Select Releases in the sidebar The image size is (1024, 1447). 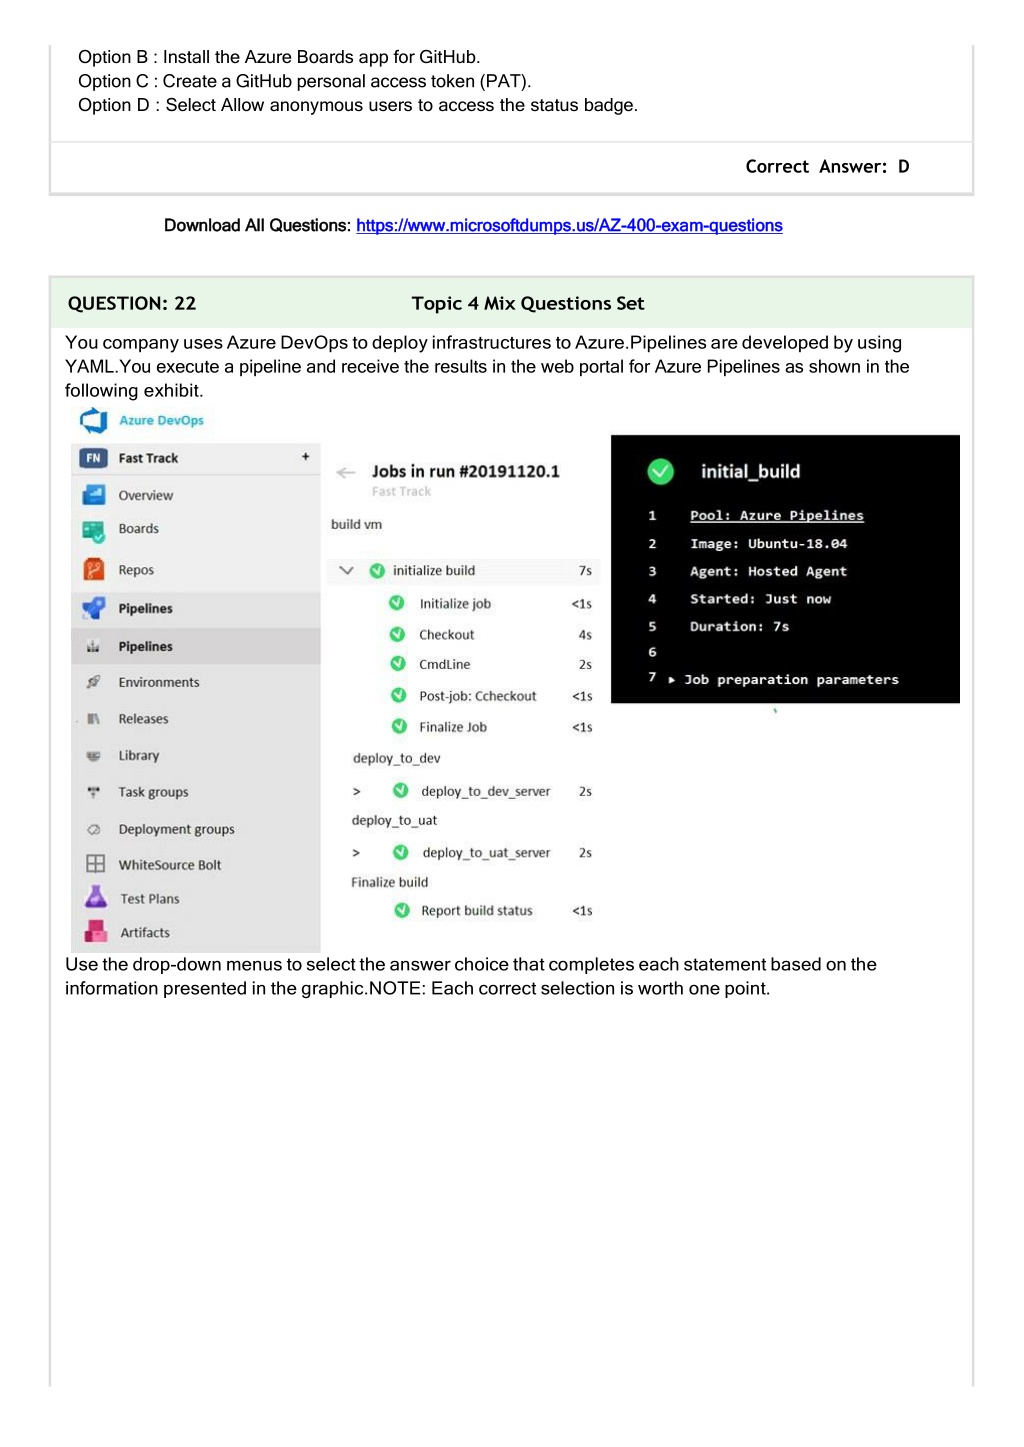click(x=143, y=719)
